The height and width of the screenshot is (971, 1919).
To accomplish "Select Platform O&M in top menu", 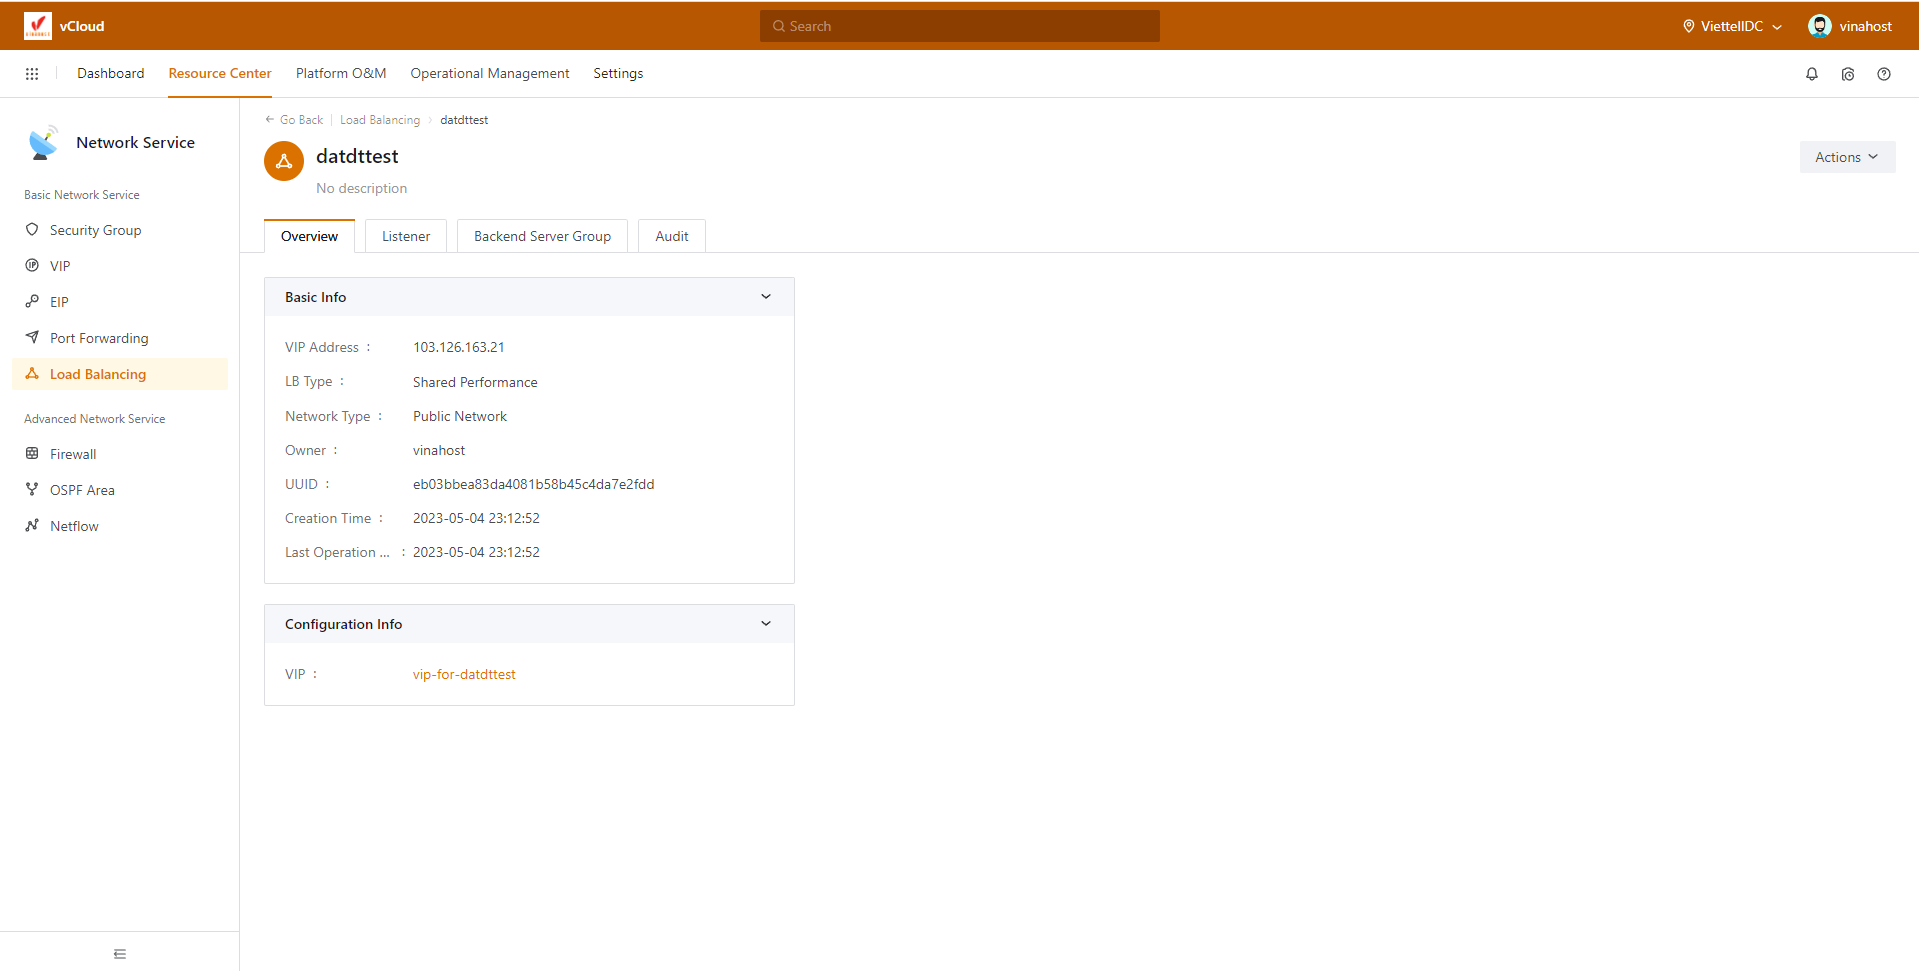I will tap(341, 74).
